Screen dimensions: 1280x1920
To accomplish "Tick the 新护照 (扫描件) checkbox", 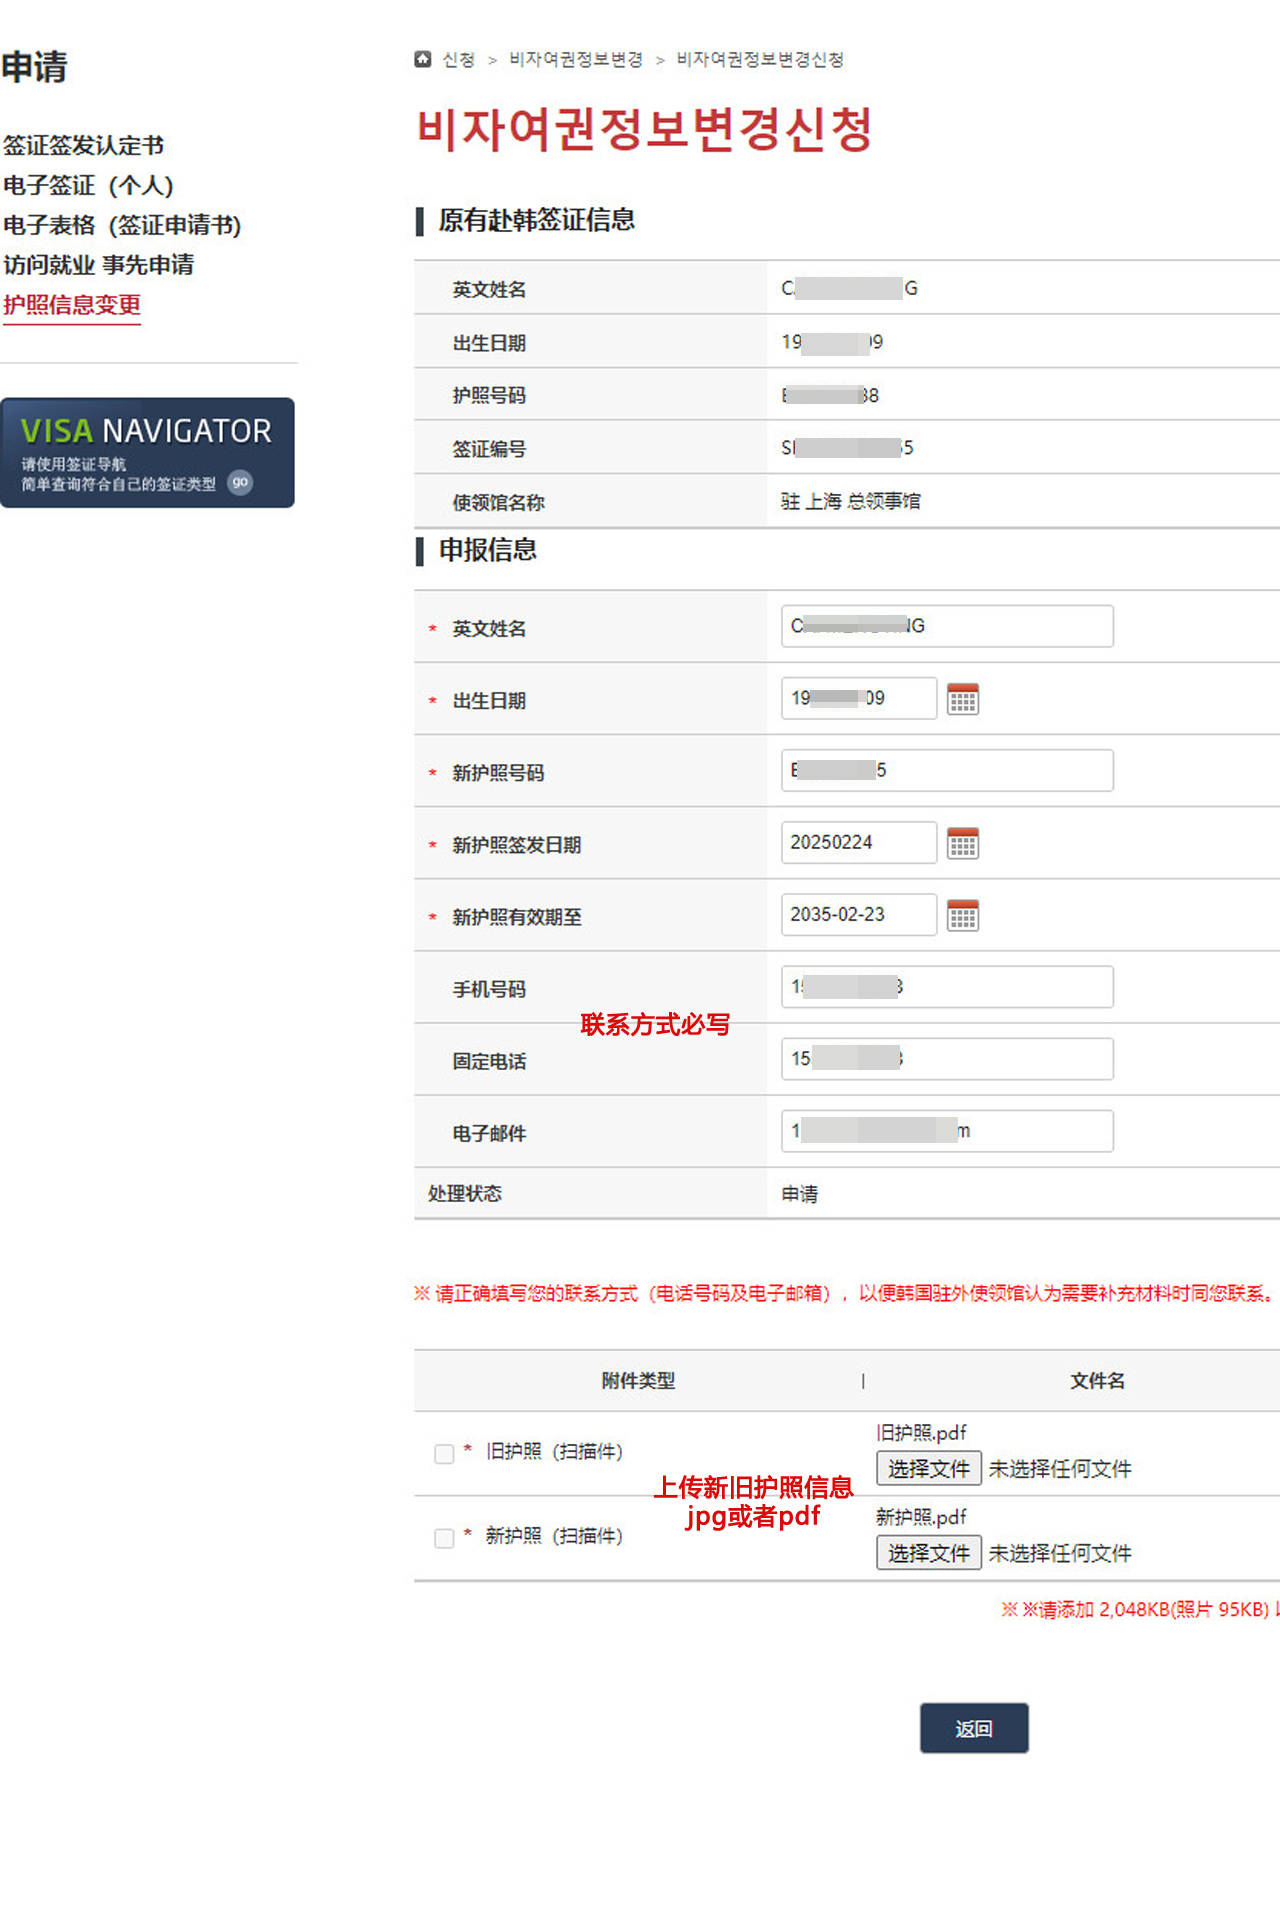I will click(x=444, y=1537).
